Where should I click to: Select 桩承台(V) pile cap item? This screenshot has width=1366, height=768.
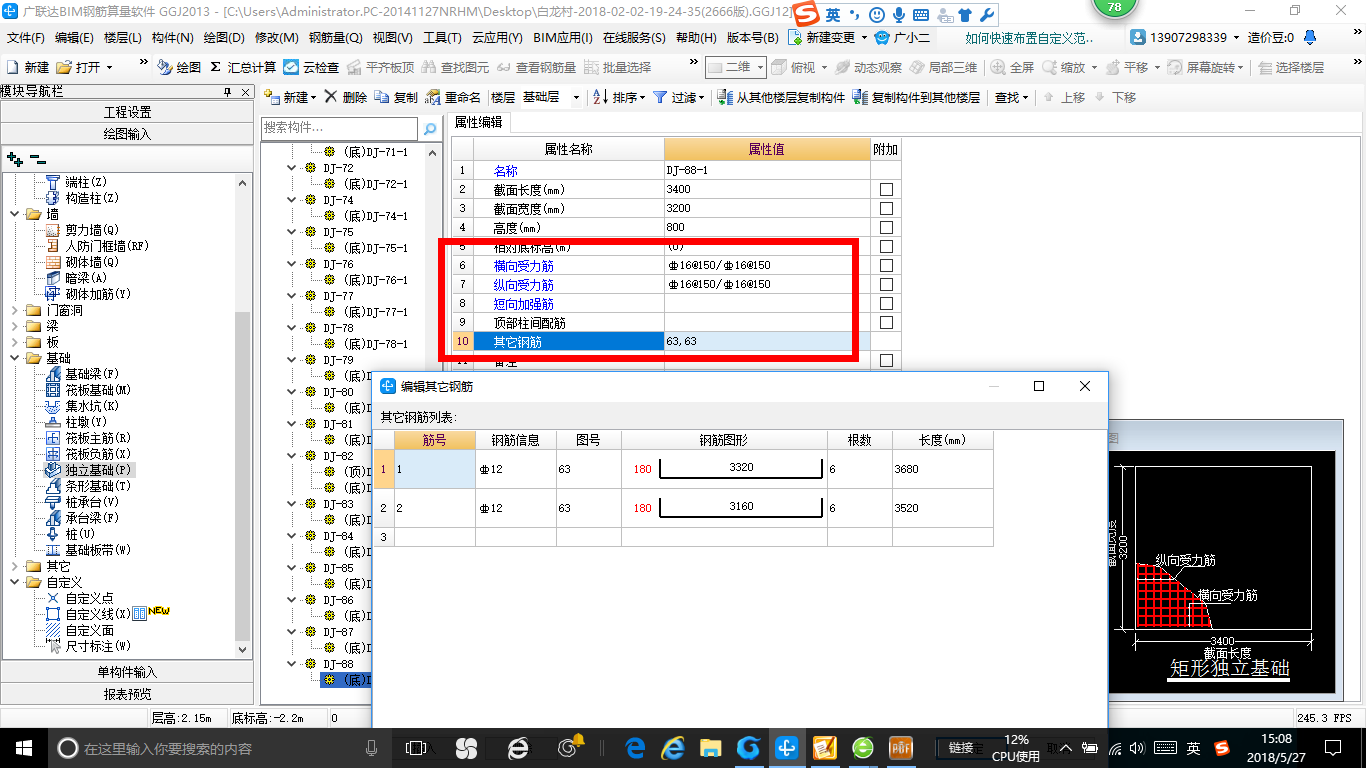point(92,502)
